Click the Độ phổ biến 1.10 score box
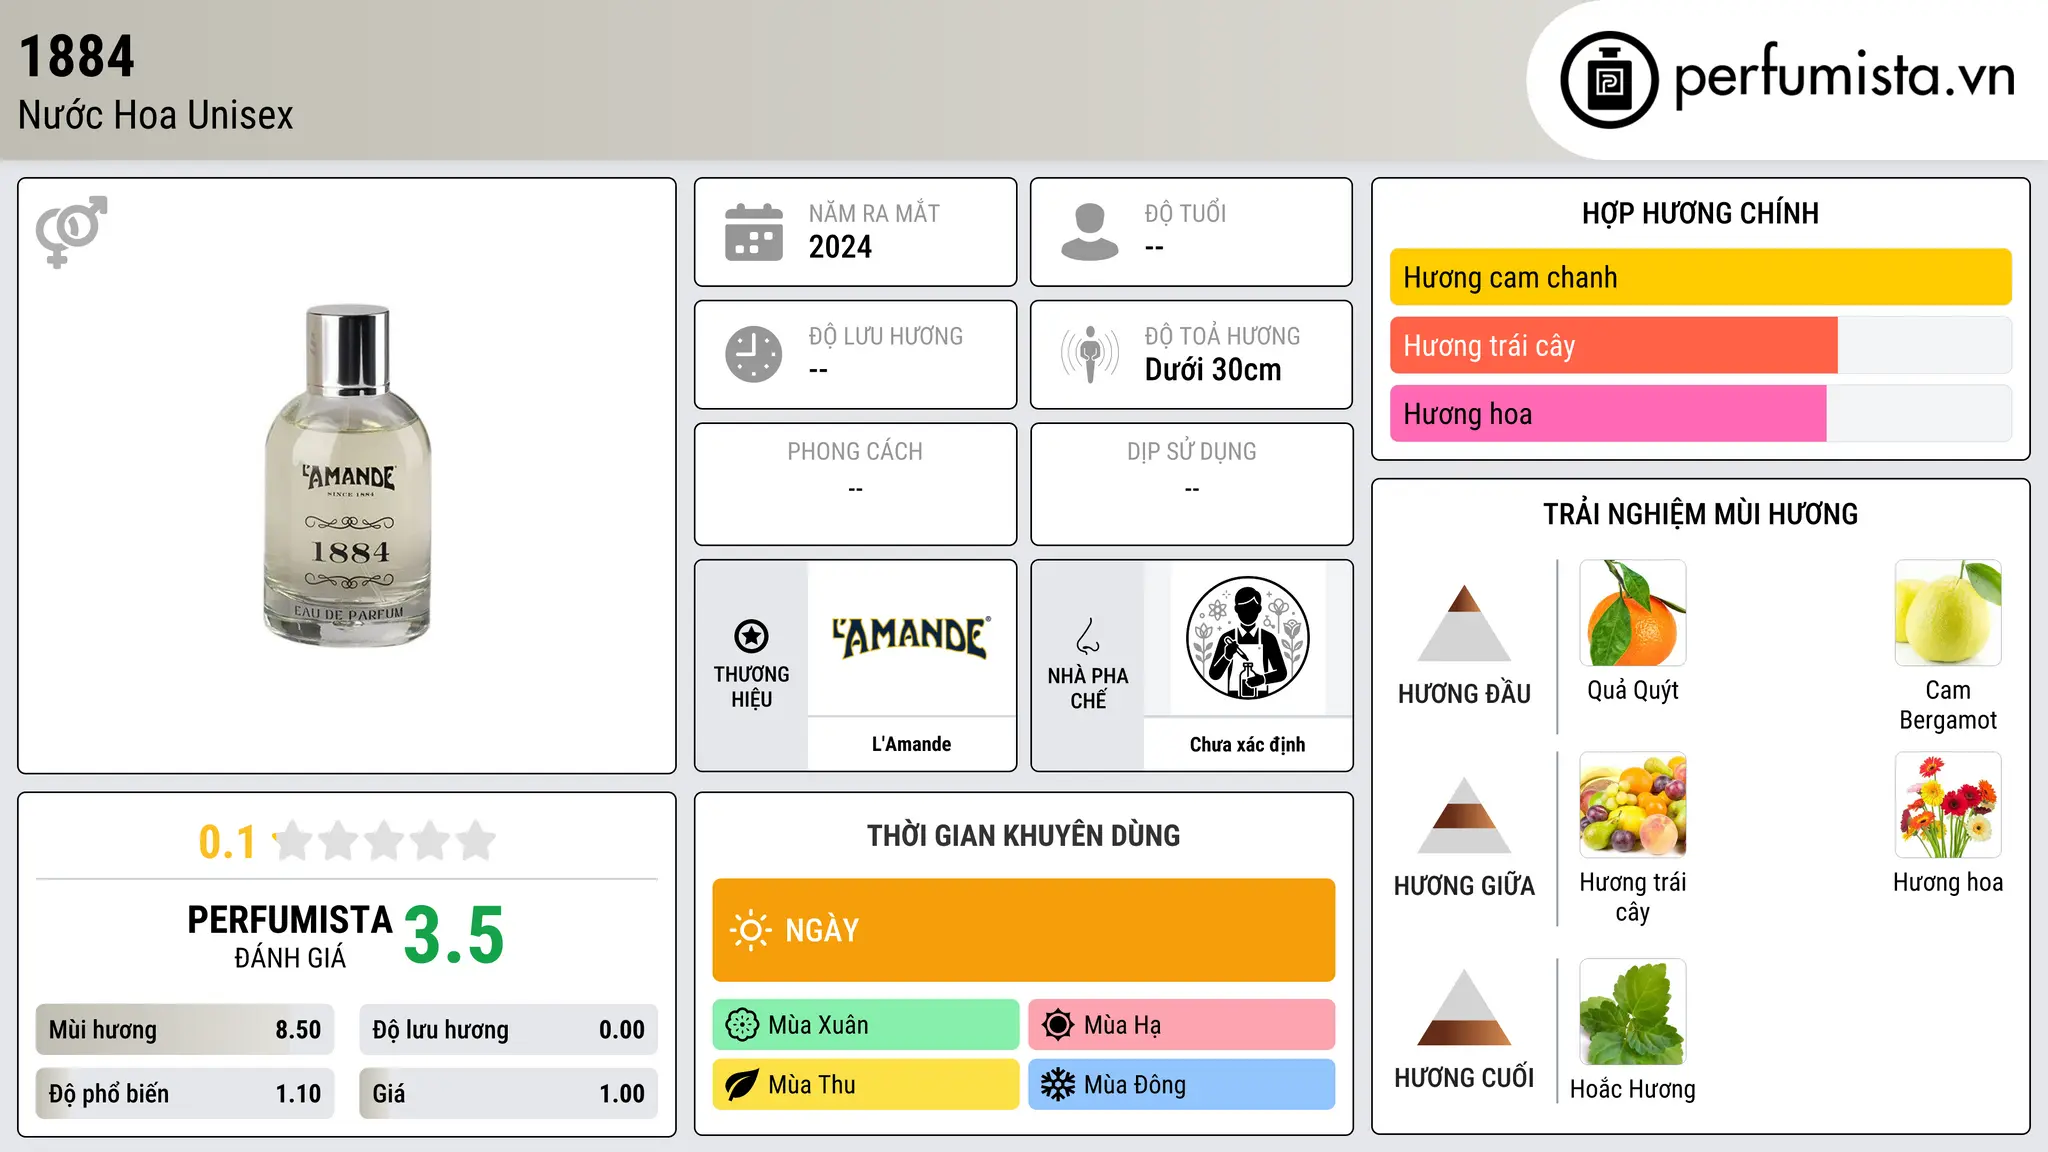The height and width of the screenshot is (1152, 2048). [184, 1094]
